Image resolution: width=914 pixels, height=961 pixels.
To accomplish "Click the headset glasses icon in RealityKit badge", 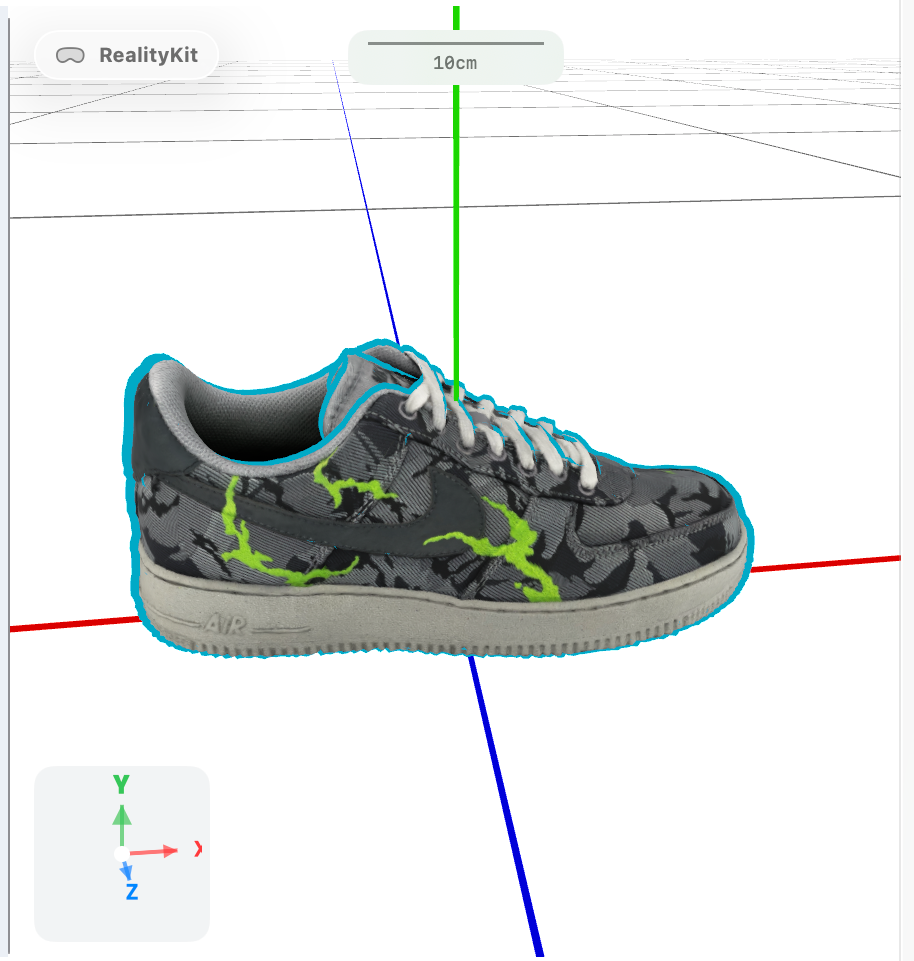I will click(71, 55).
